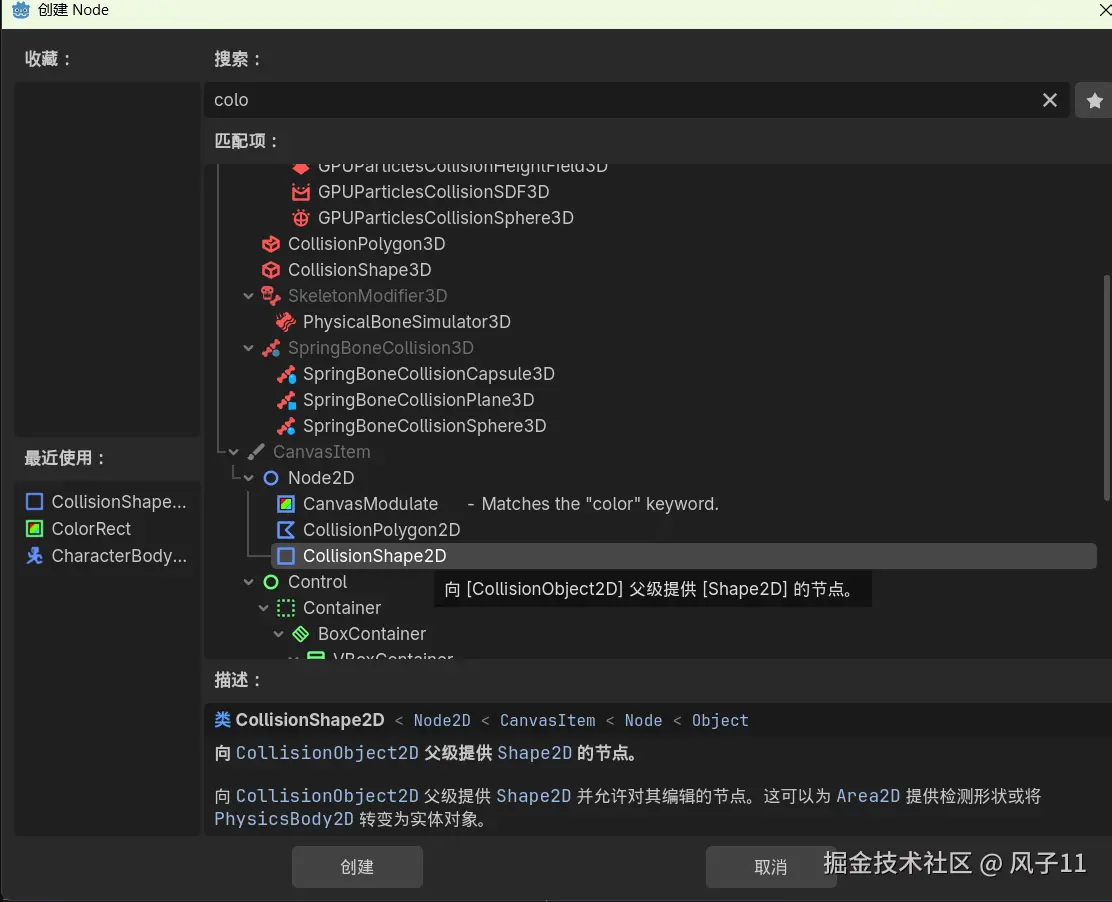Open first-line Shape2D link in description

tap(535, 753)
